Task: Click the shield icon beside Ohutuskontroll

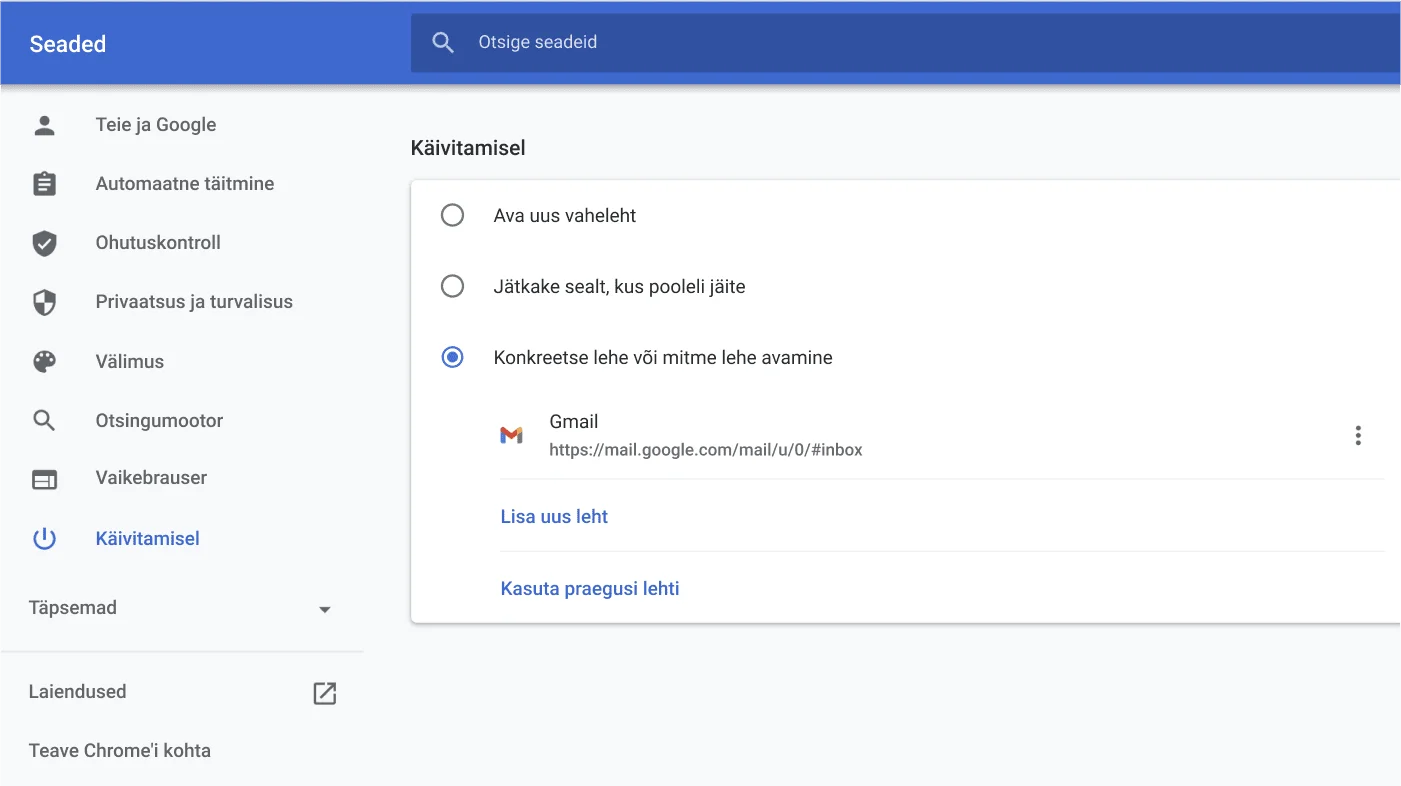Action: (x=44, y=242)
